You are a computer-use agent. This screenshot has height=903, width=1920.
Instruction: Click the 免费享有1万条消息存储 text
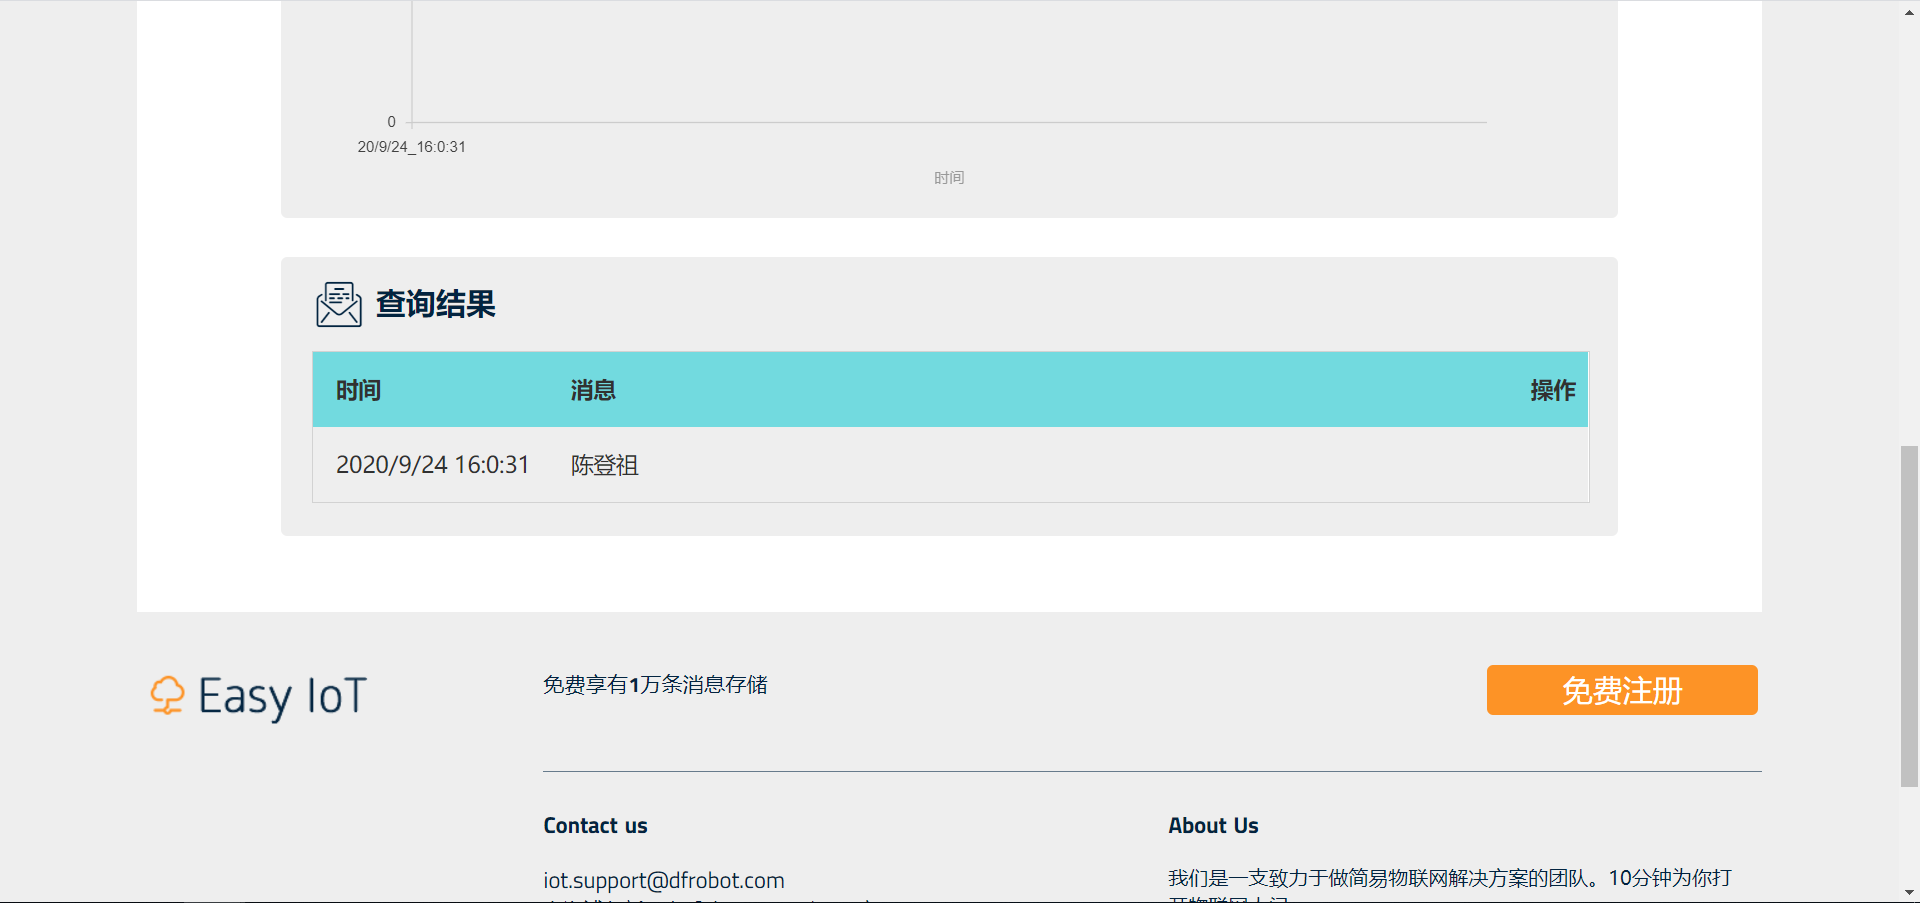(x=655, y=685)
